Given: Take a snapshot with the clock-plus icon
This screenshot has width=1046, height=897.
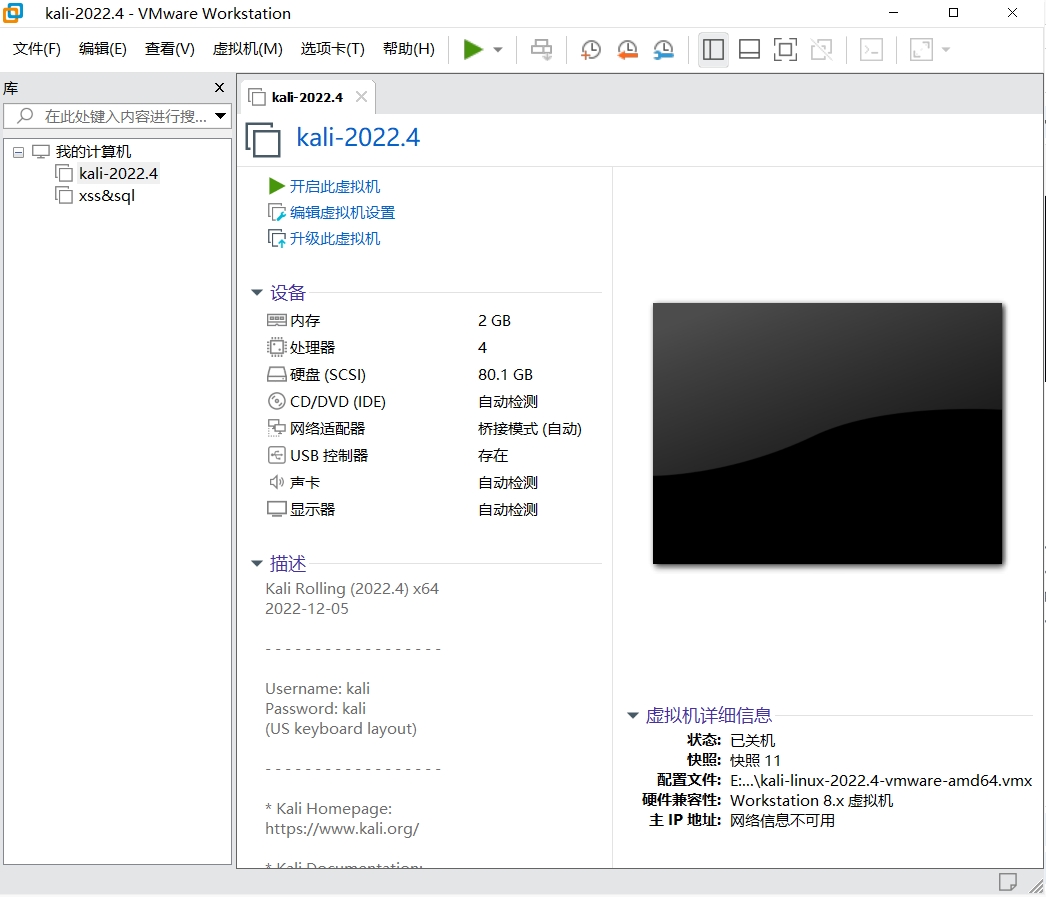Looking at the screenshot, I should pos(590,49).
